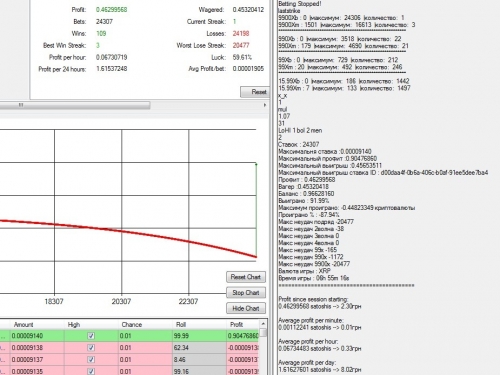
Task: Select the Amount cell 0.00009138
Action: (x=37, y=348)
